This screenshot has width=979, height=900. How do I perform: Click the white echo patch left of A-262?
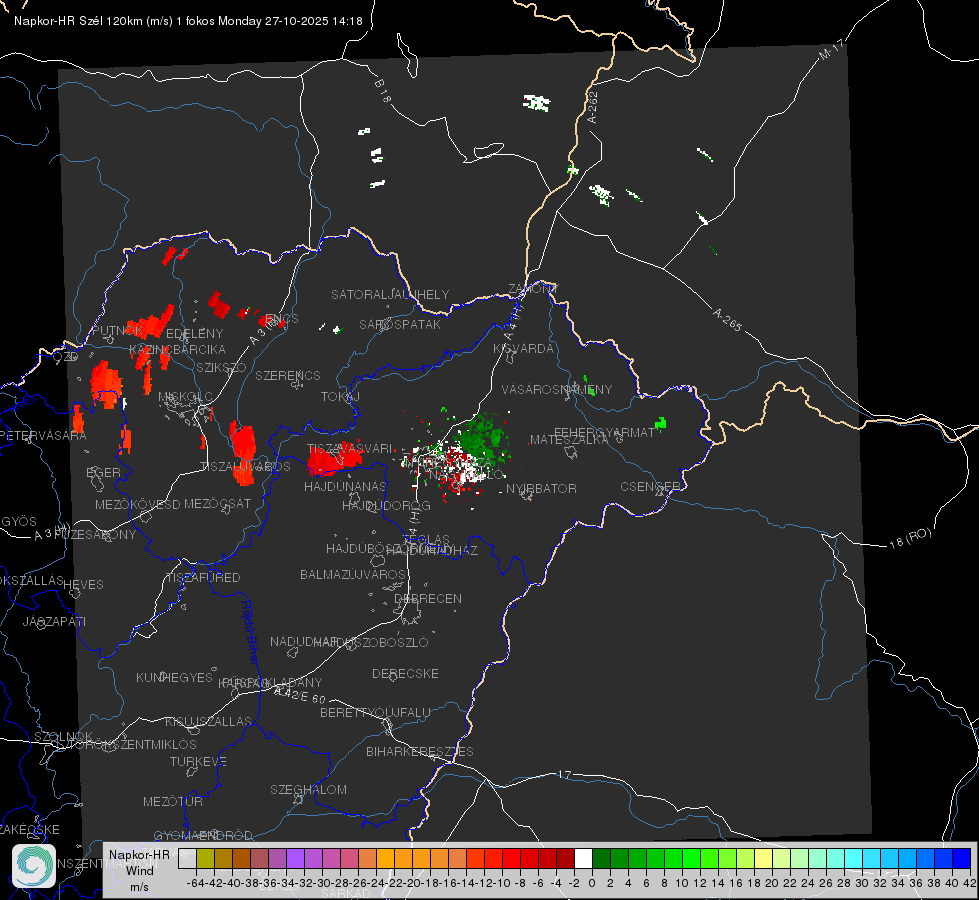(536, 103)
